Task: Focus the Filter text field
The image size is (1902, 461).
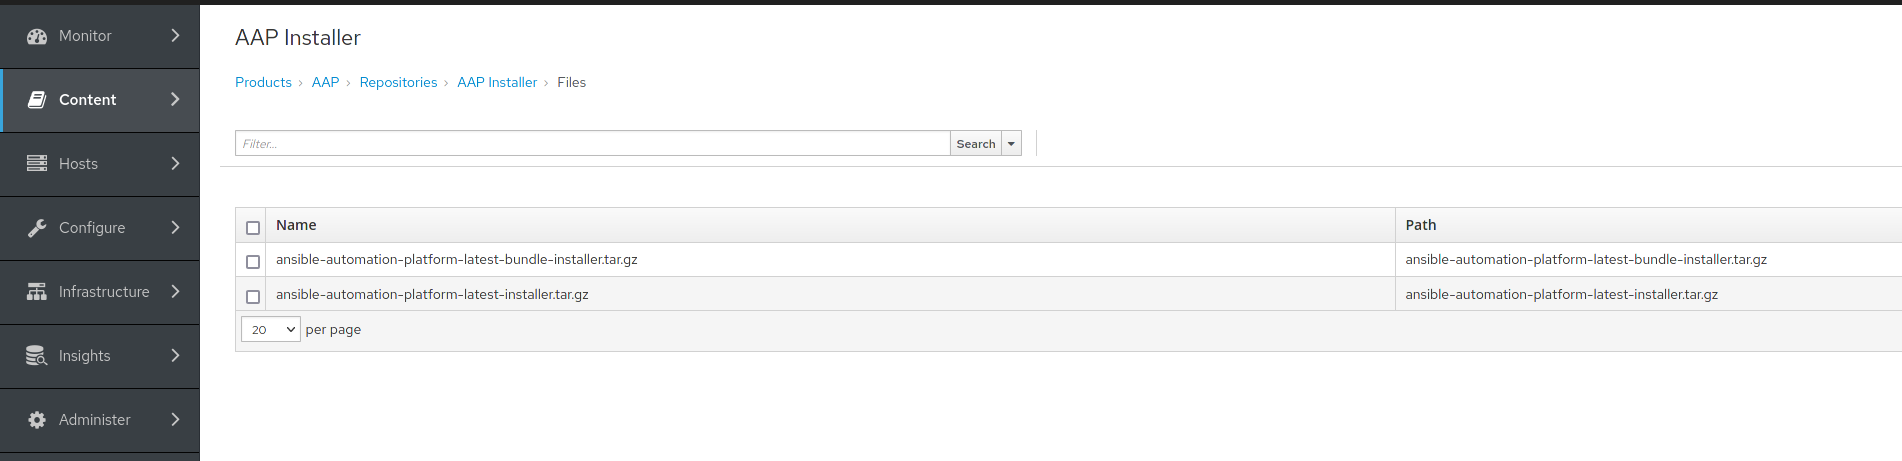Action: click(592, 144)
